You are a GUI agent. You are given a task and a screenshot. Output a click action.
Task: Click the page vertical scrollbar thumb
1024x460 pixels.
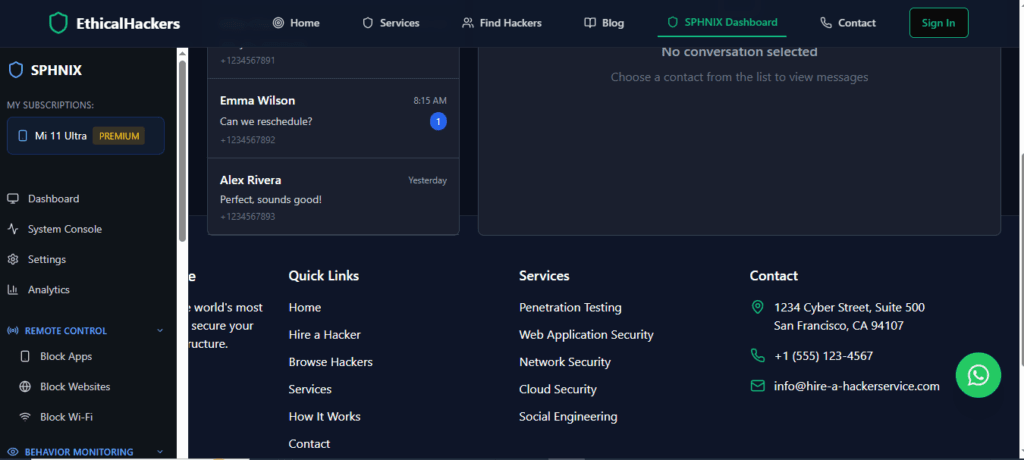coord(1021,258)
